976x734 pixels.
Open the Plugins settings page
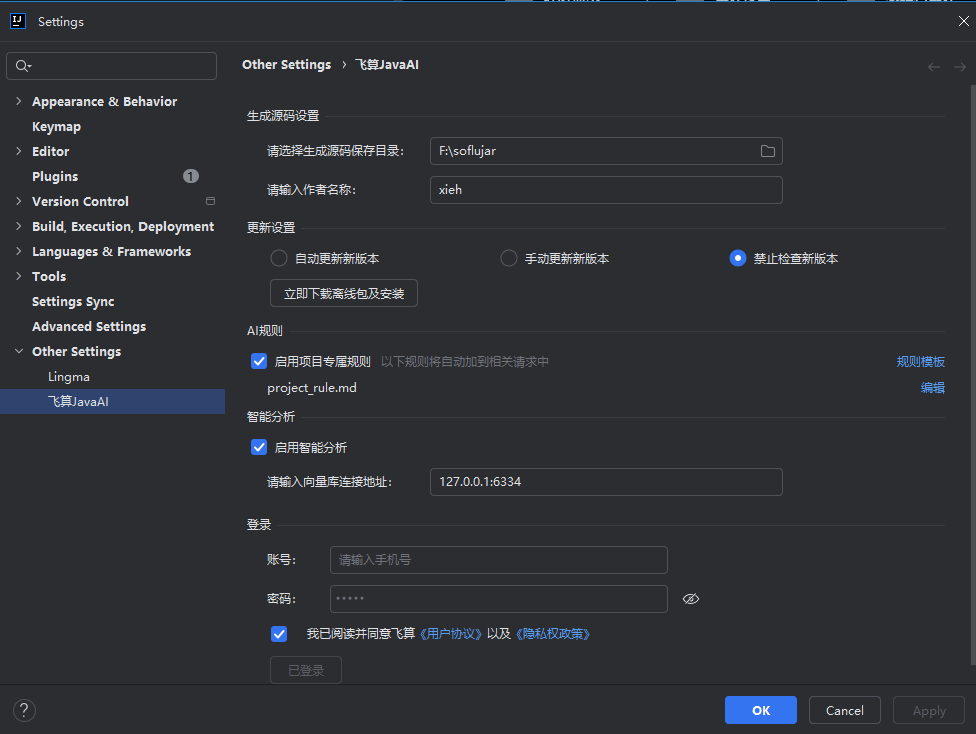55,176
